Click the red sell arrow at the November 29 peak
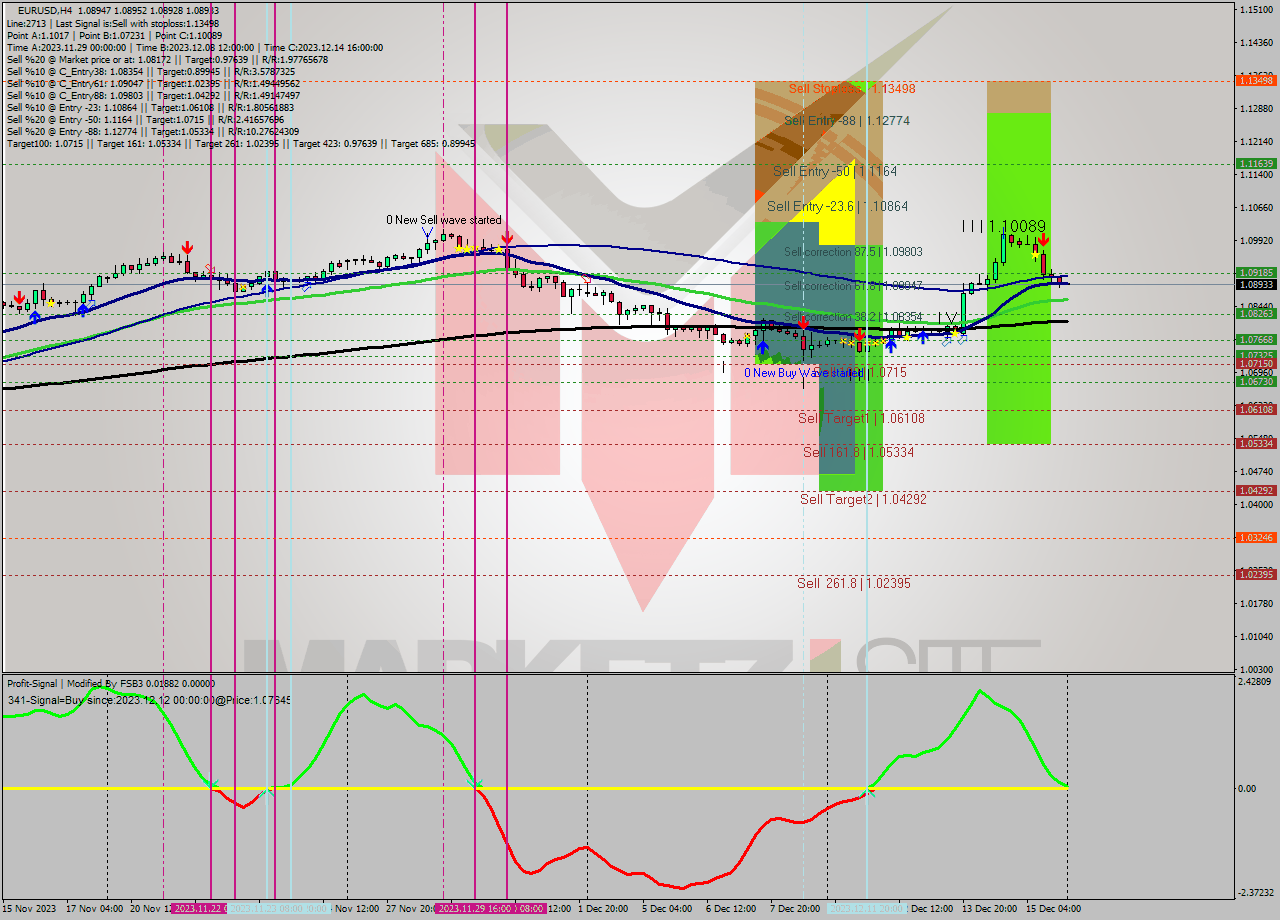1280x920 pixels. click(508, 237)
